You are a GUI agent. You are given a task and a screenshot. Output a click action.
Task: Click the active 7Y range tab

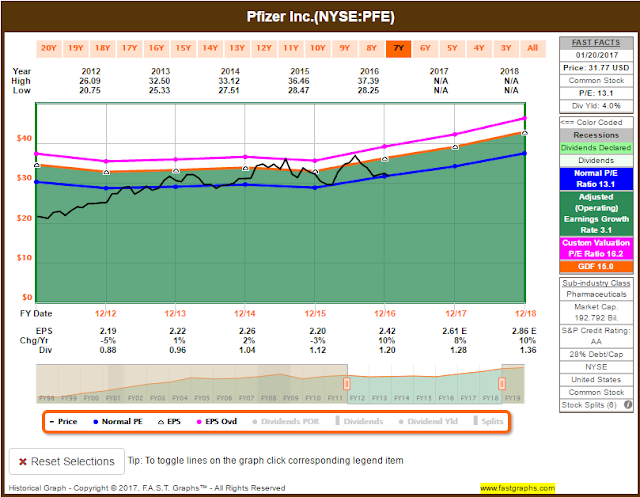tap(399, 48)
